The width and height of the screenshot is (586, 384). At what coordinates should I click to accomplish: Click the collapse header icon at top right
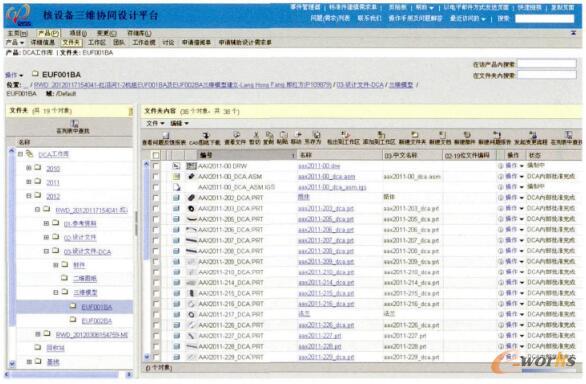(573, 33)
